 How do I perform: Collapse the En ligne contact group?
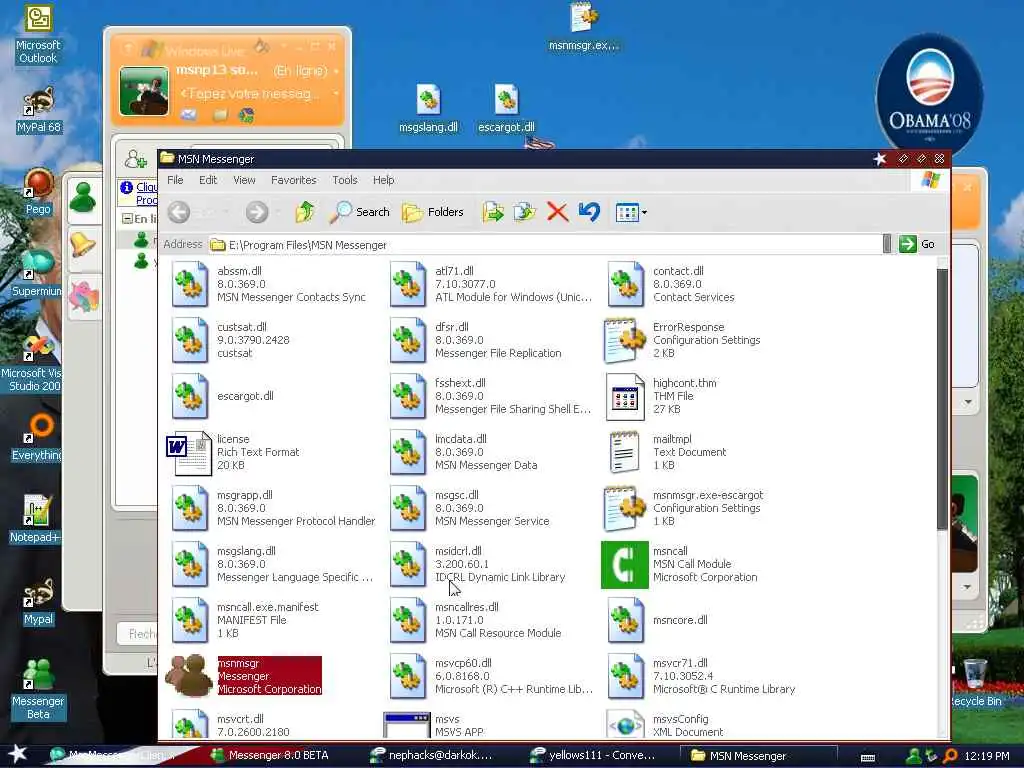pos(127,218)
